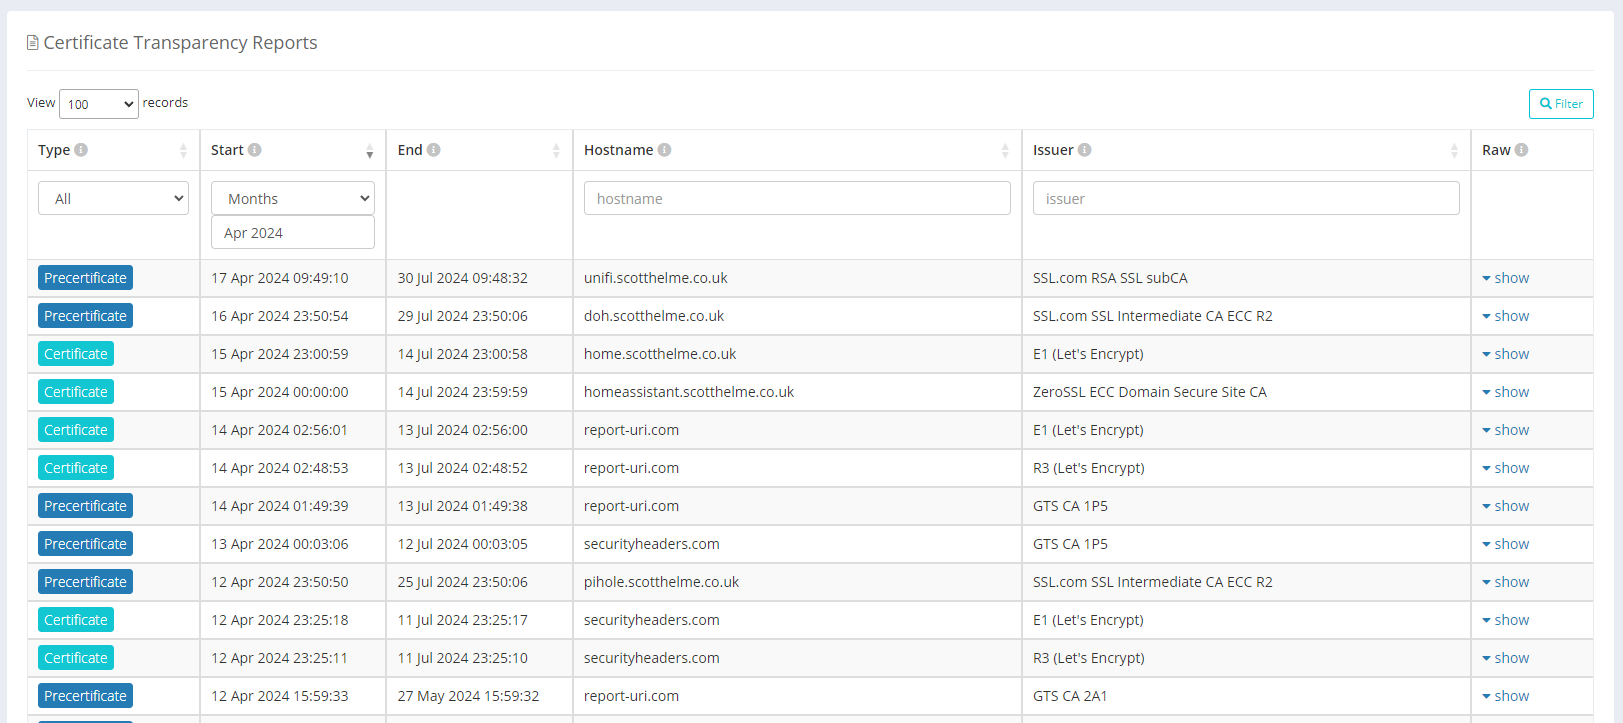1623x723 pixels.
Task: Click the info icon next to Hostname
Action: tap(664, 150)
